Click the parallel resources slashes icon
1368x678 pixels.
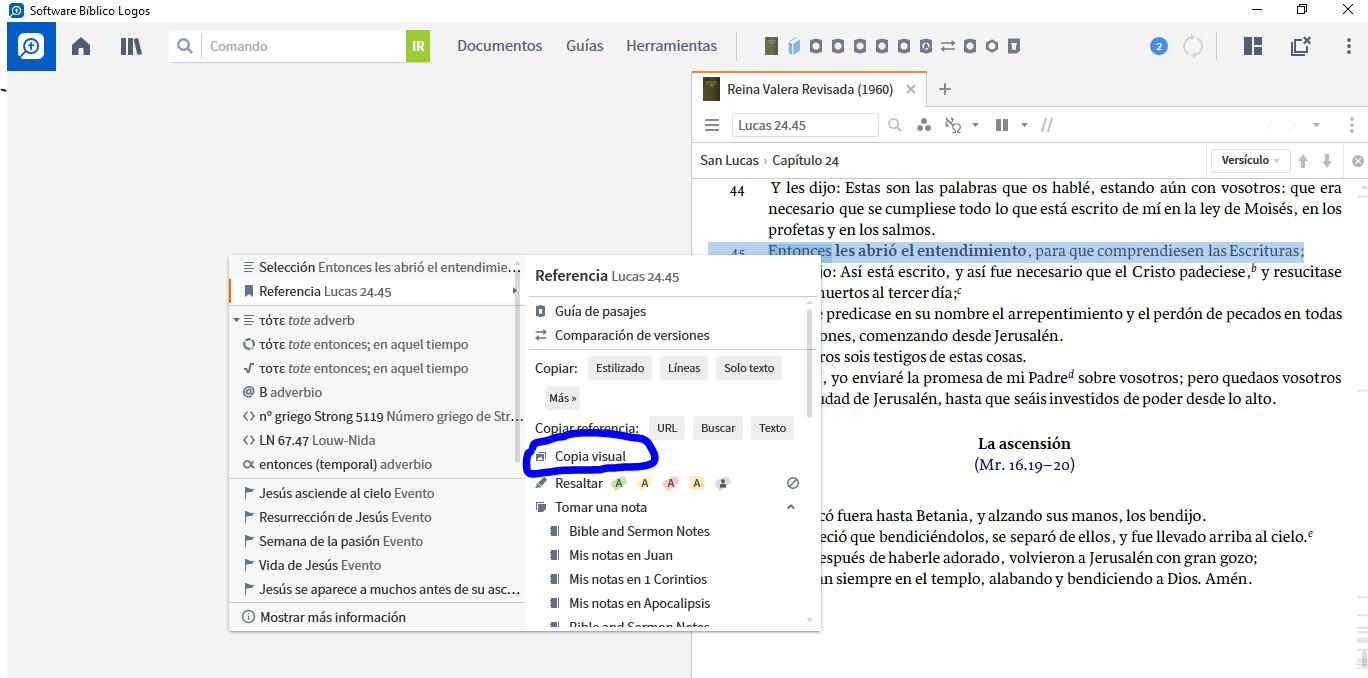[x=1047, y=125]
